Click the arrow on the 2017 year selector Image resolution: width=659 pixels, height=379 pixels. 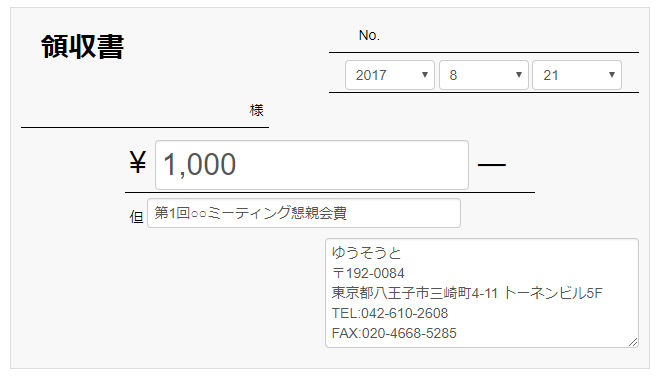[424, 75]
